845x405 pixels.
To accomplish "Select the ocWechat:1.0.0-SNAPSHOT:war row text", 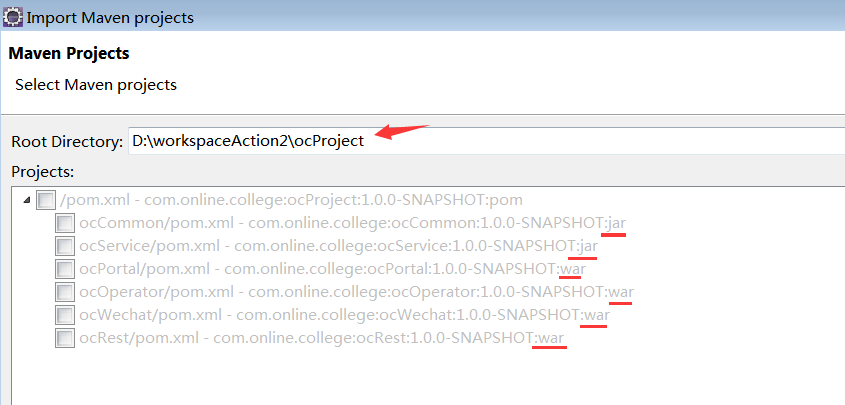I will [344, 316].
